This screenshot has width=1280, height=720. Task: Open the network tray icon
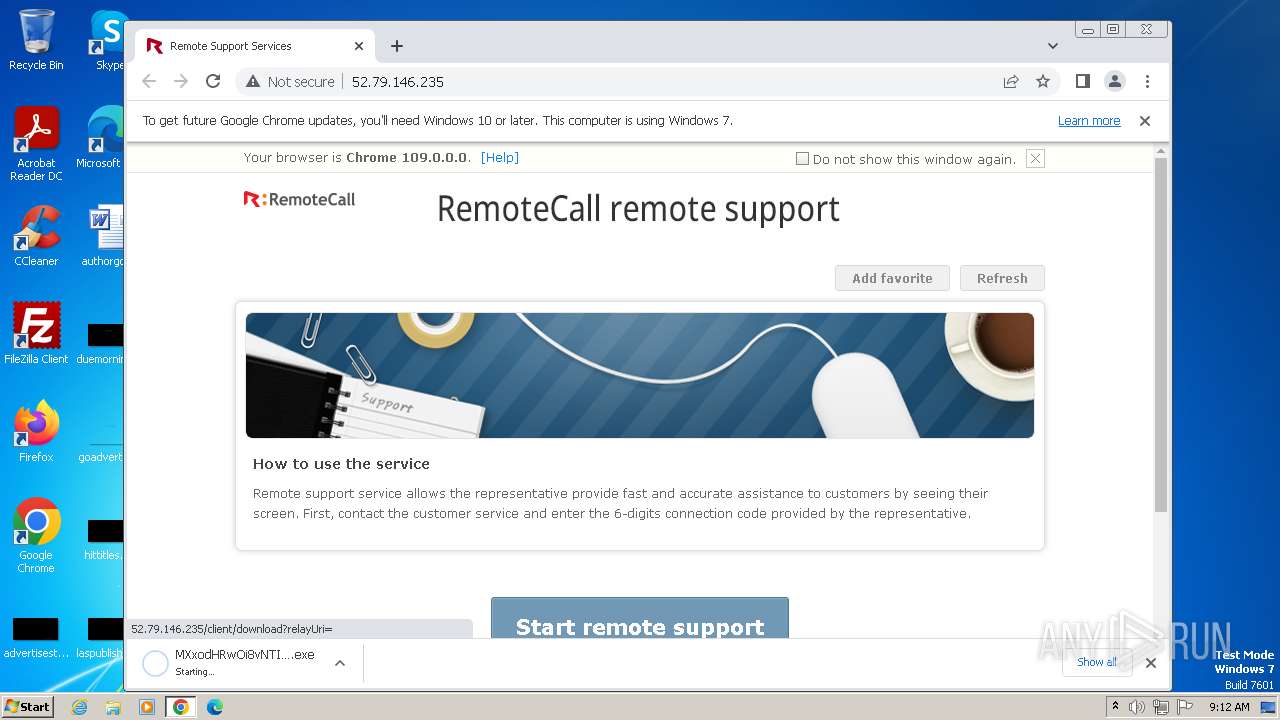(1160, 707)
